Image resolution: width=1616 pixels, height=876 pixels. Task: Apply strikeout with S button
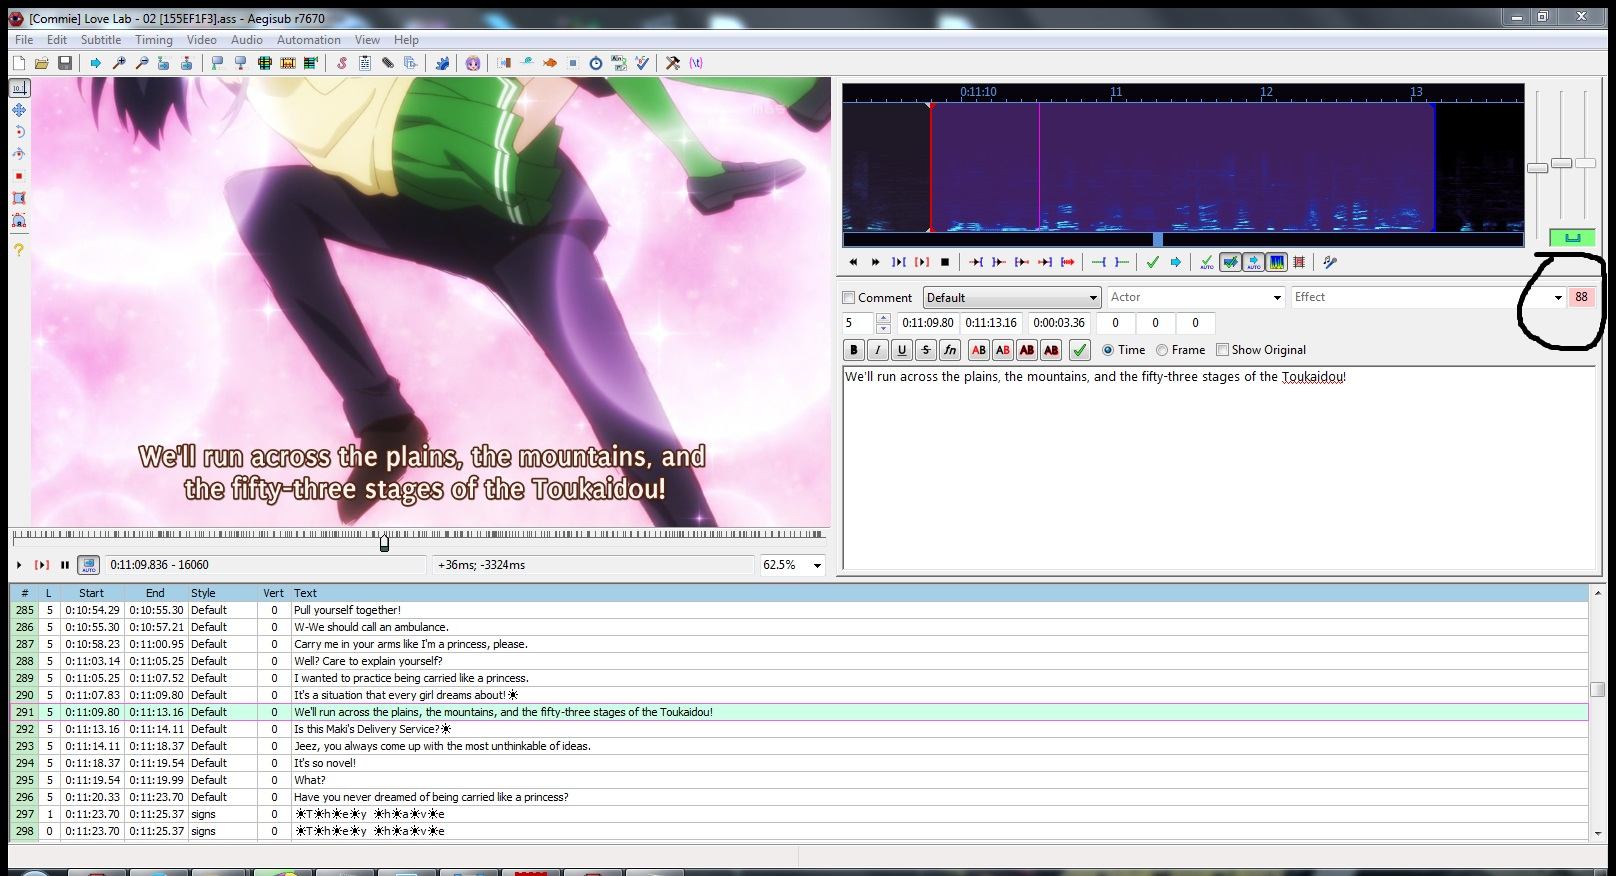pyautogui.click(x=926, y=350)
